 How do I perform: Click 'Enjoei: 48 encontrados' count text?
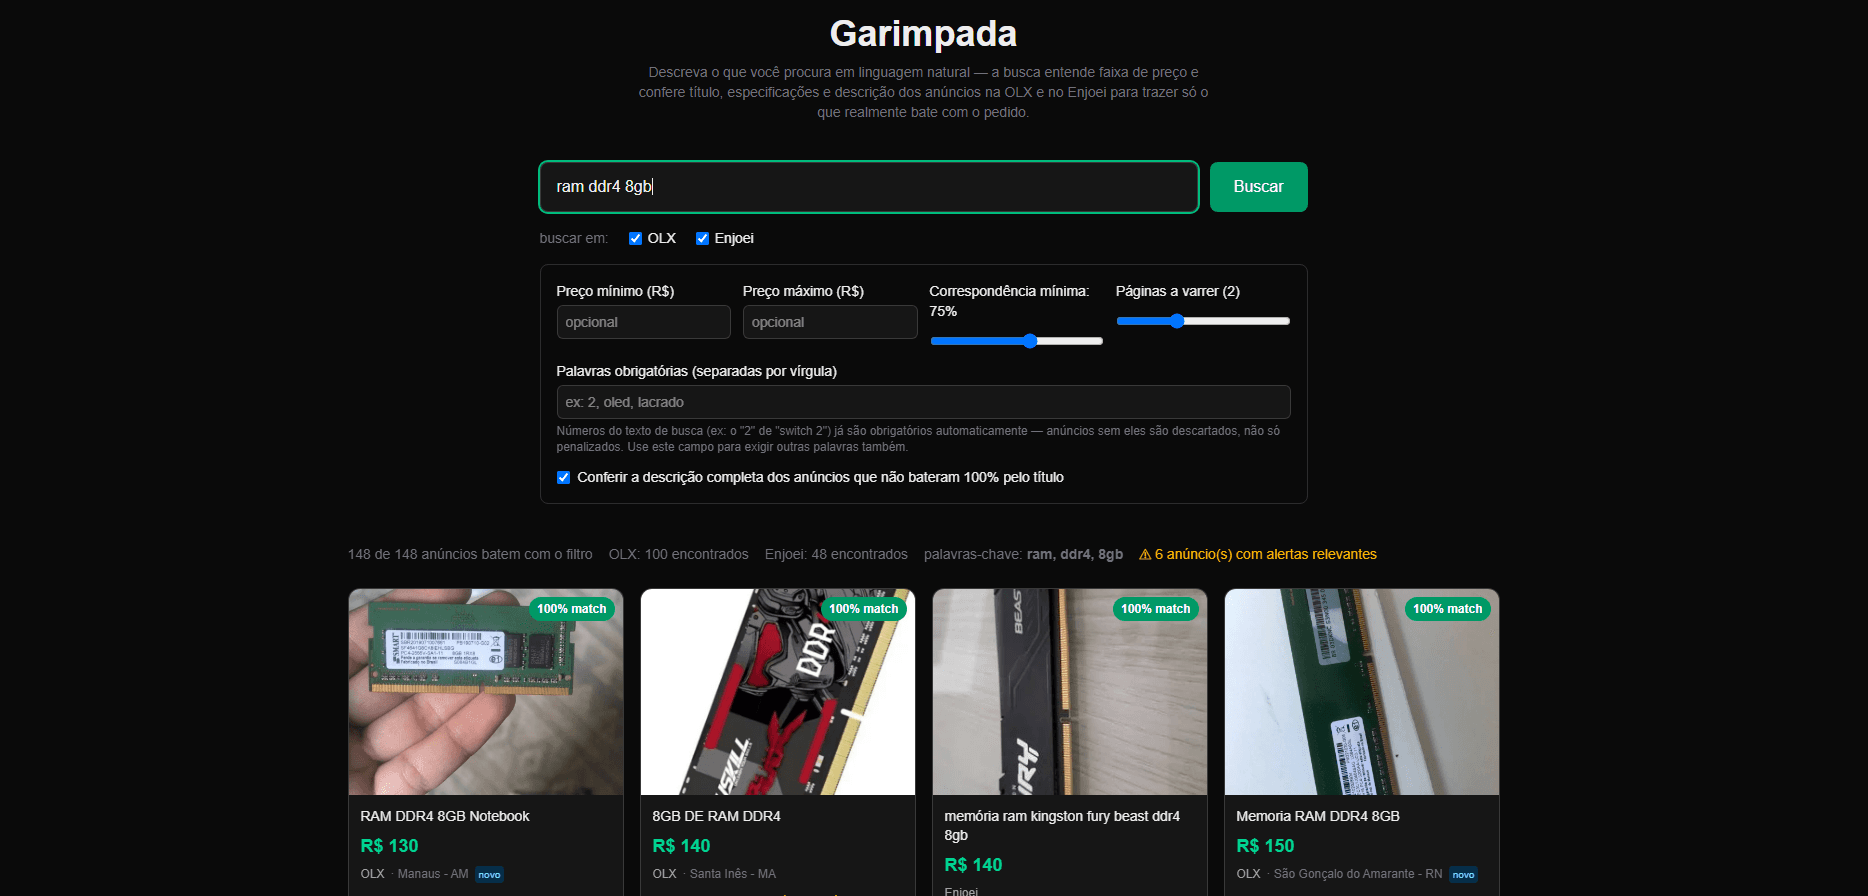[836, 554]
